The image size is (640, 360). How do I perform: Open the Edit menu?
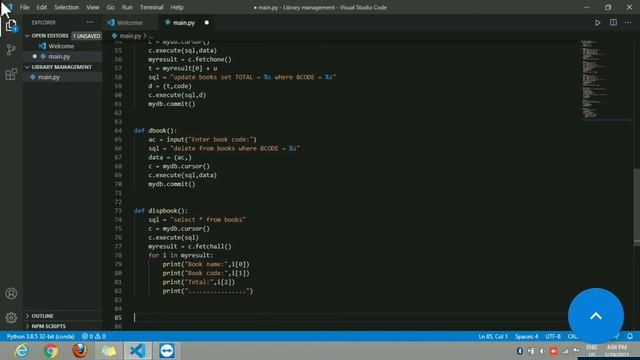42,7
